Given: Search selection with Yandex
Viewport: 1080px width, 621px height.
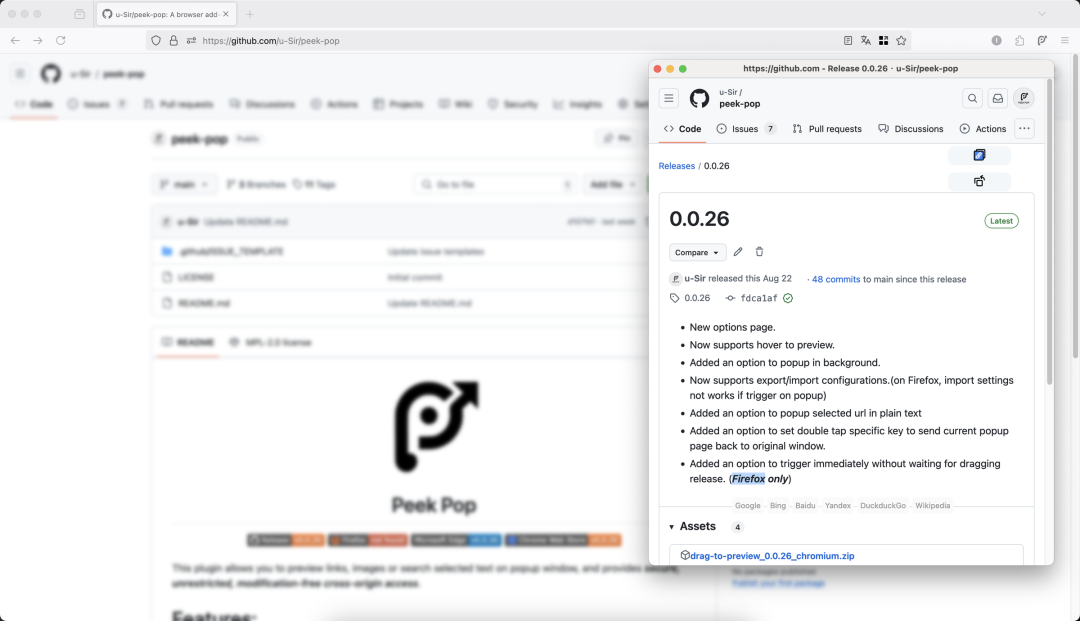Looking at the screenshot, I should point(838,505).
